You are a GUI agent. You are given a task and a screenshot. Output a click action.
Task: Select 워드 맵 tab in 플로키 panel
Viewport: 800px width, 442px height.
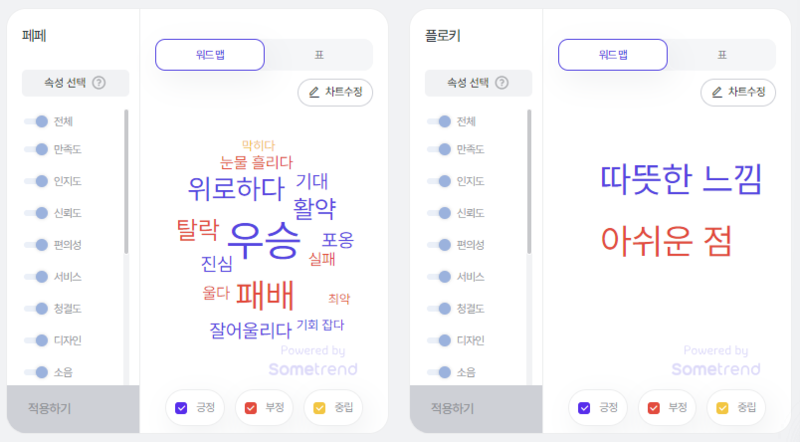613,55
